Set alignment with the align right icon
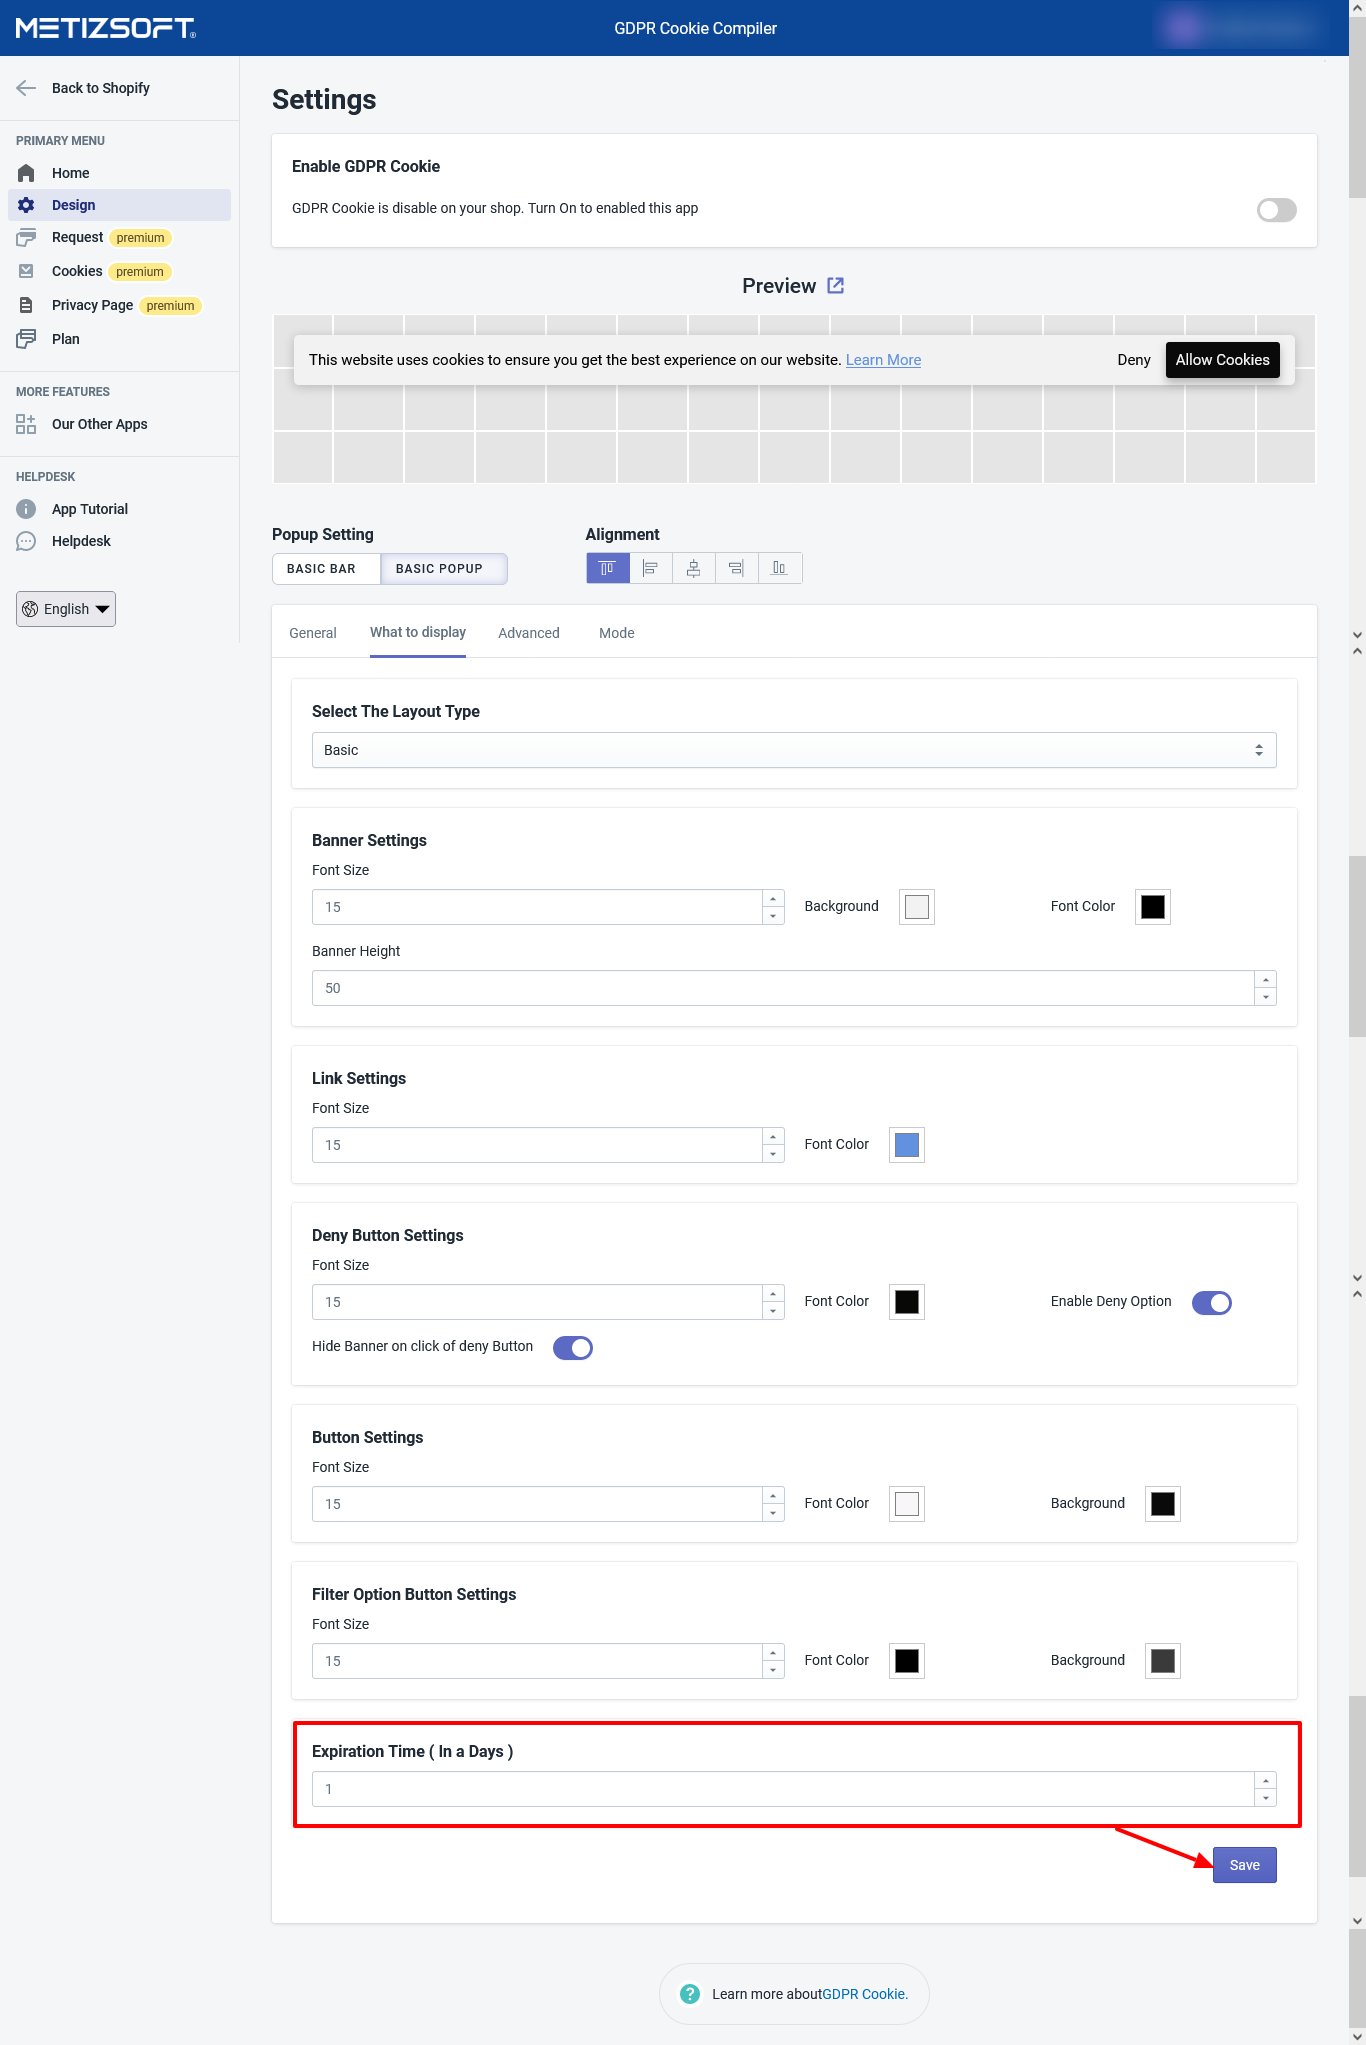The height and width of the screenshot is (2045, 1366). click(736, 568)
